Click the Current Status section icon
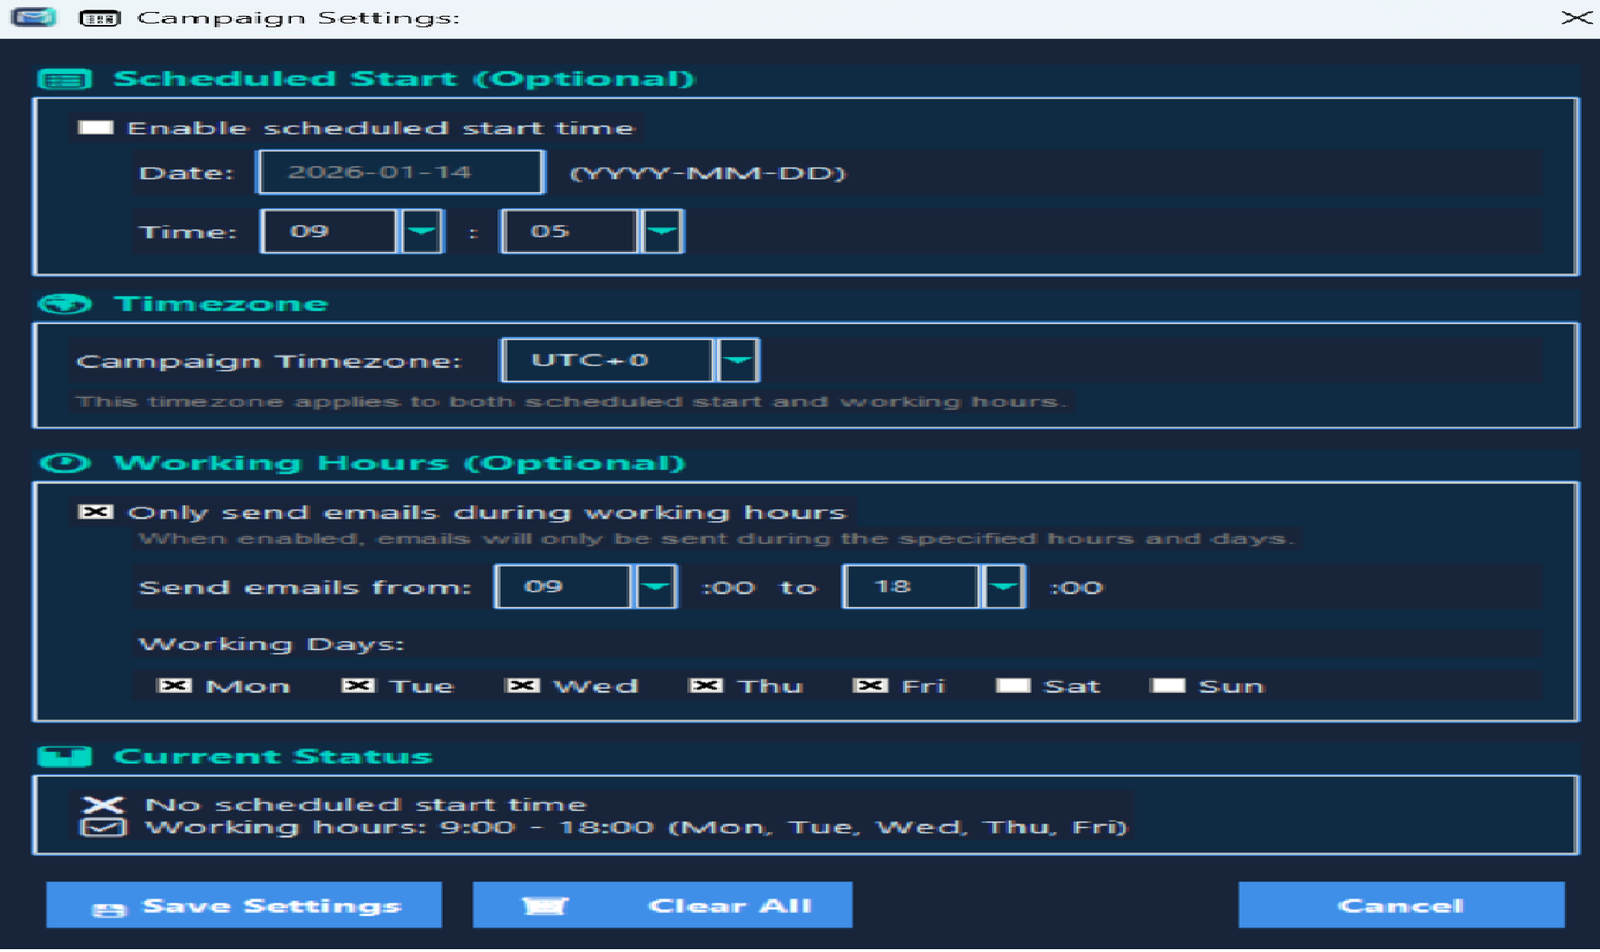 [64, 756]
